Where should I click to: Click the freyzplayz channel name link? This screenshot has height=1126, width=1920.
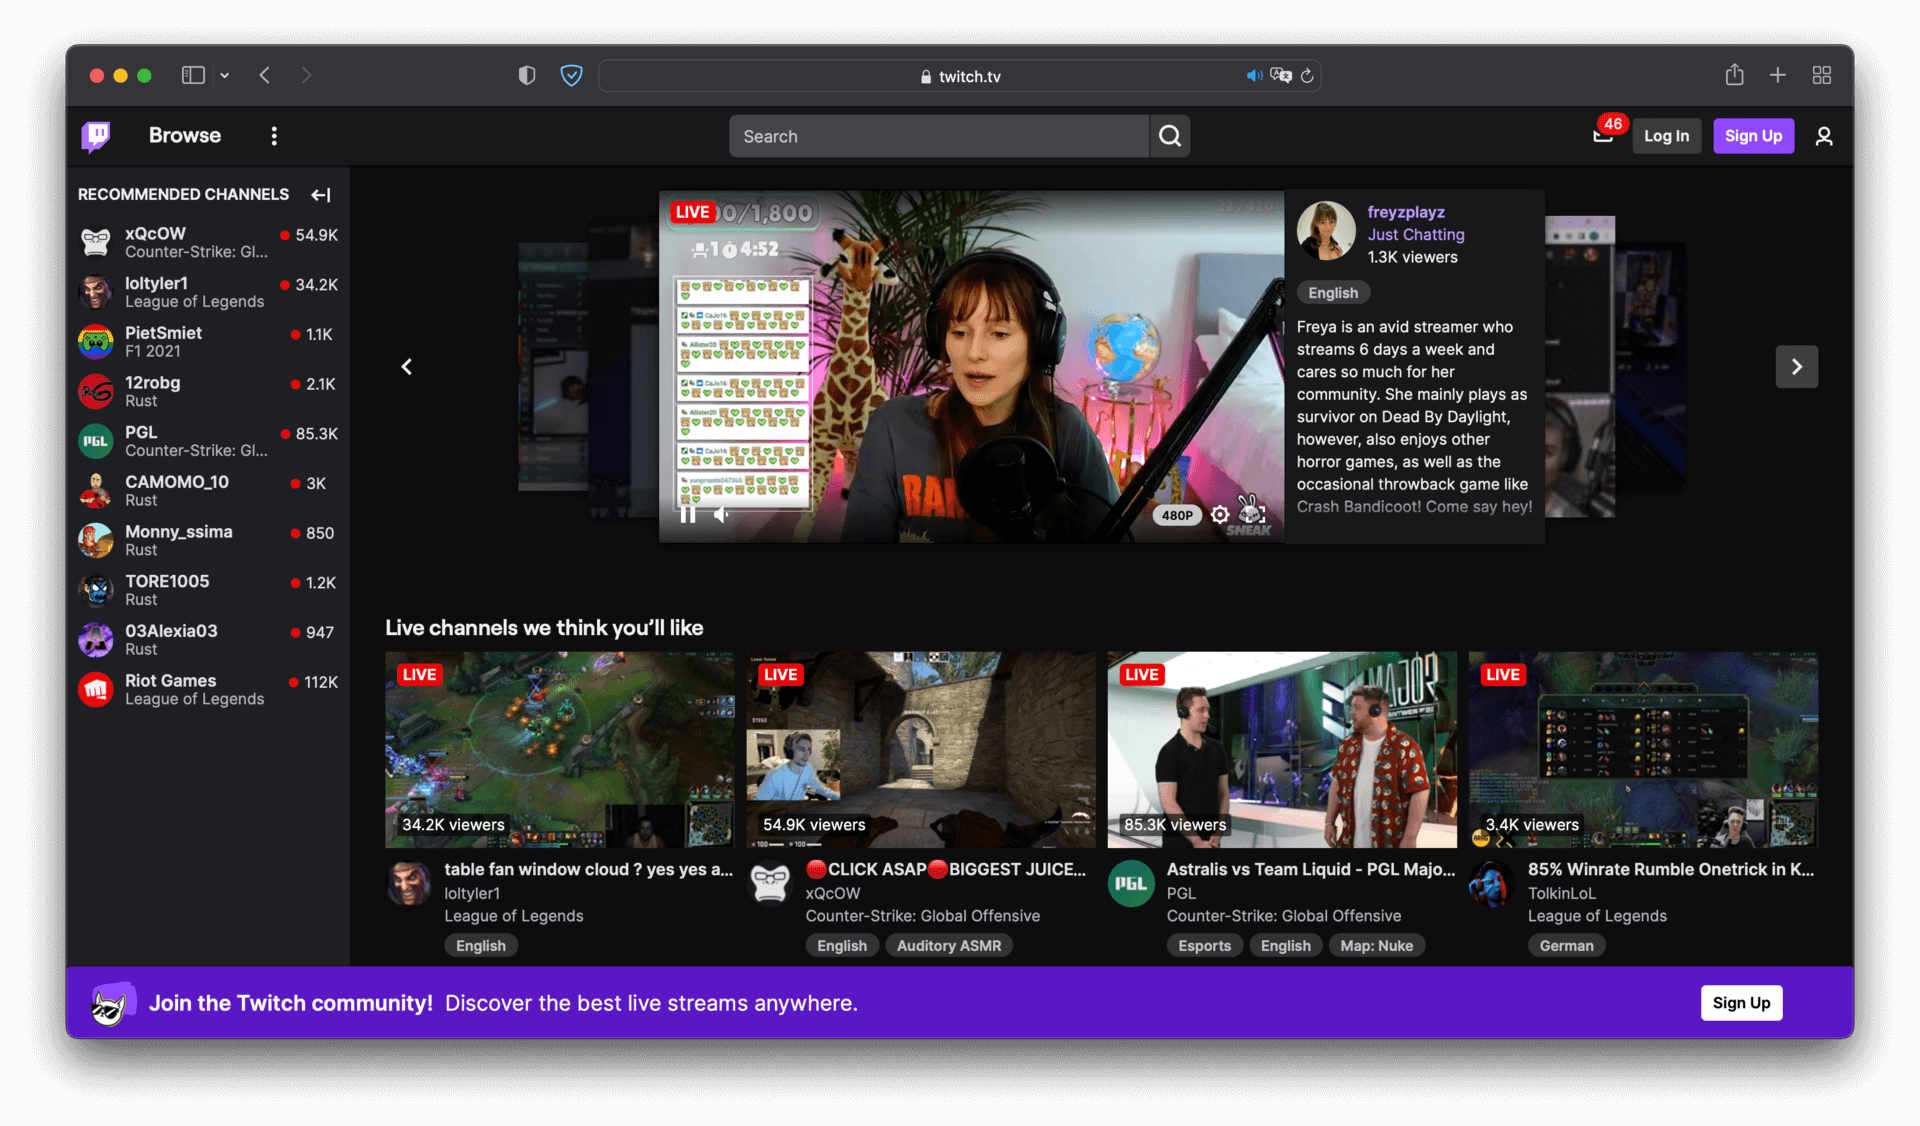point(1406,212)
